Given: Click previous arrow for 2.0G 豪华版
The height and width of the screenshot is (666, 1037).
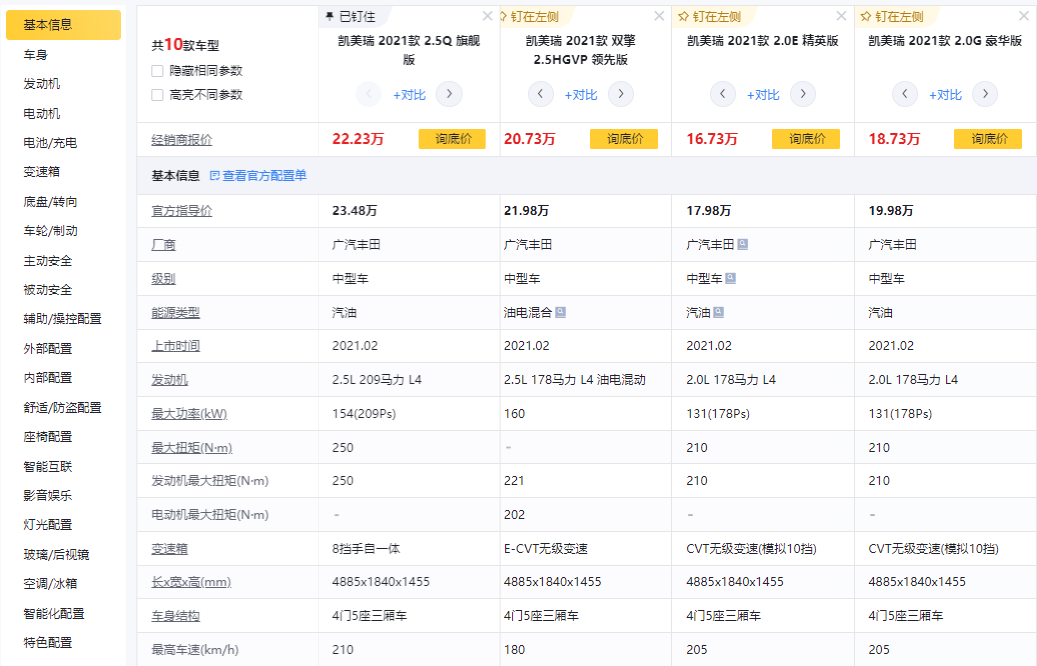Looking at the screenshot, I should coord(905,94).
